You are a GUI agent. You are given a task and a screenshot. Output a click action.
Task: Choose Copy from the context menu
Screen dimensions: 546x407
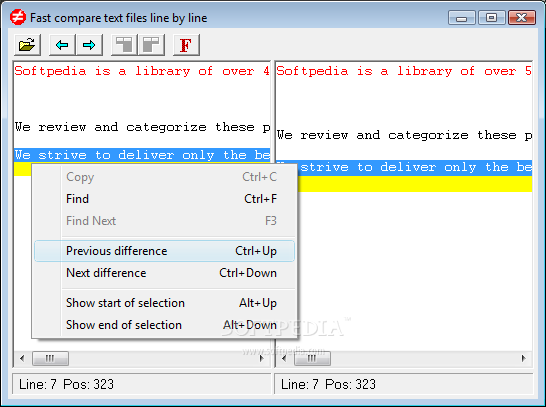tap(164, 177)
